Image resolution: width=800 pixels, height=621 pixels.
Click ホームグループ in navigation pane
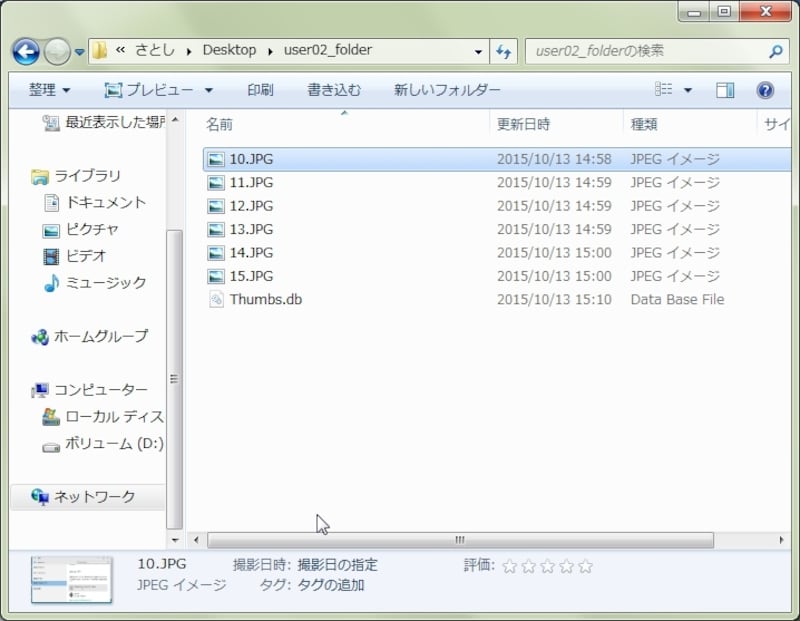coord(100,337)
